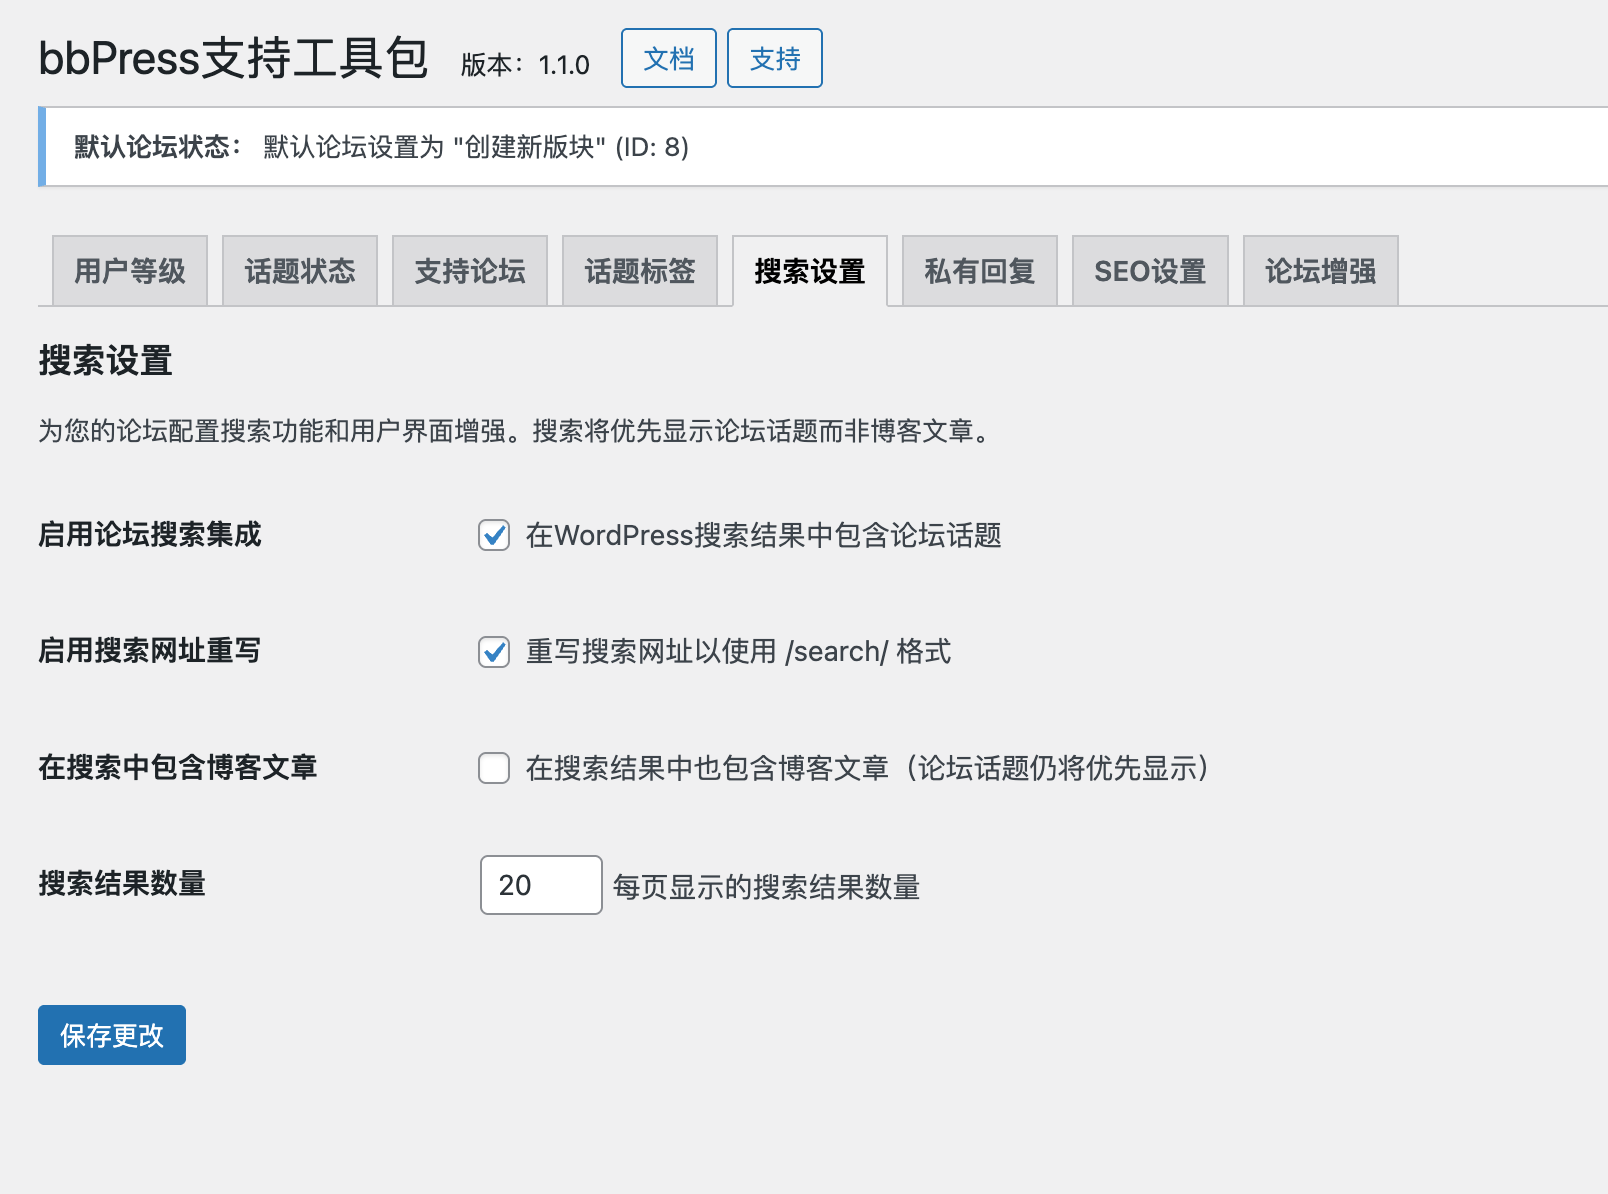Switch to the 私有回复 tab

(980, 271)
